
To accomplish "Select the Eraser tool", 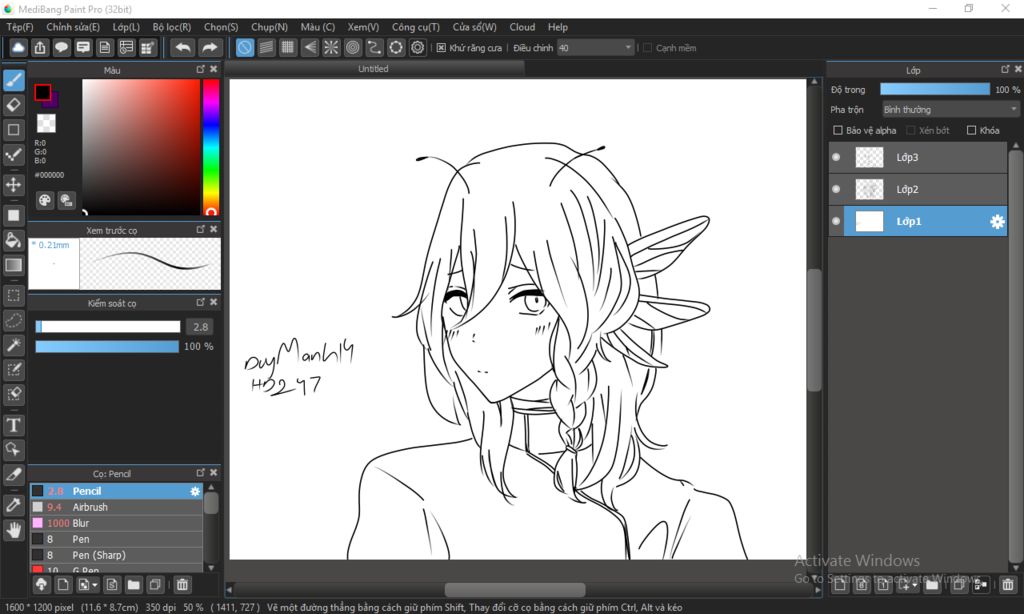I will (14, 105).
